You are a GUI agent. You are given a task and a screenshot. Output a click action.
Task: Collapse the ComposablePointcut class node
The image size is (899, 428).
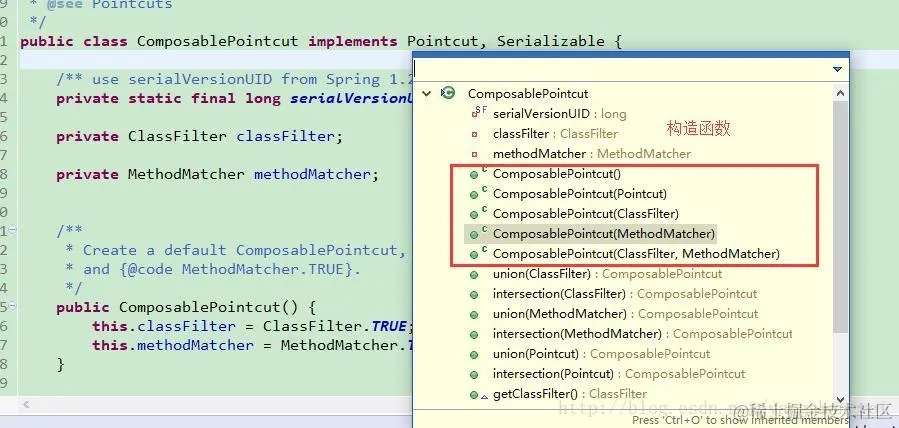click(x=427, y=93)
